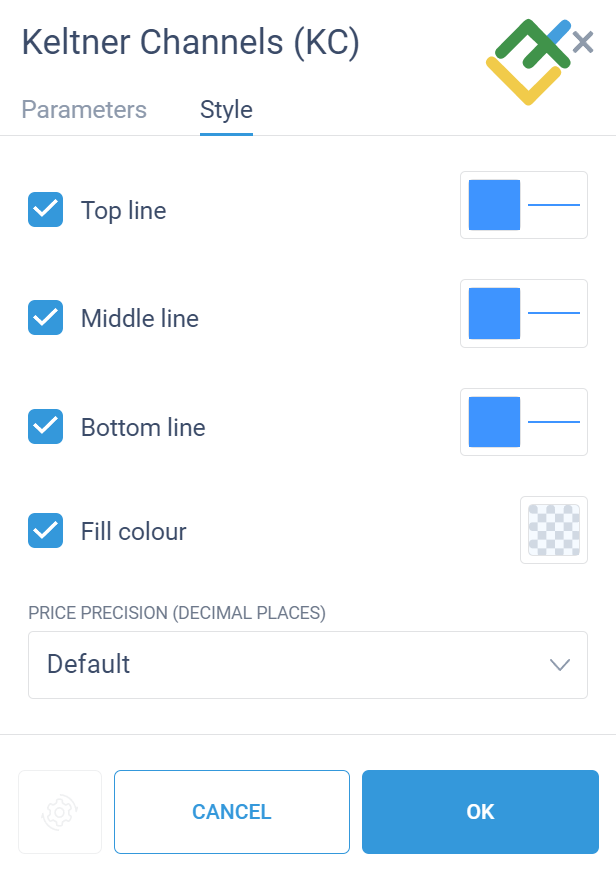Open the Fill colour transparent swatch

tap(554, 530)
